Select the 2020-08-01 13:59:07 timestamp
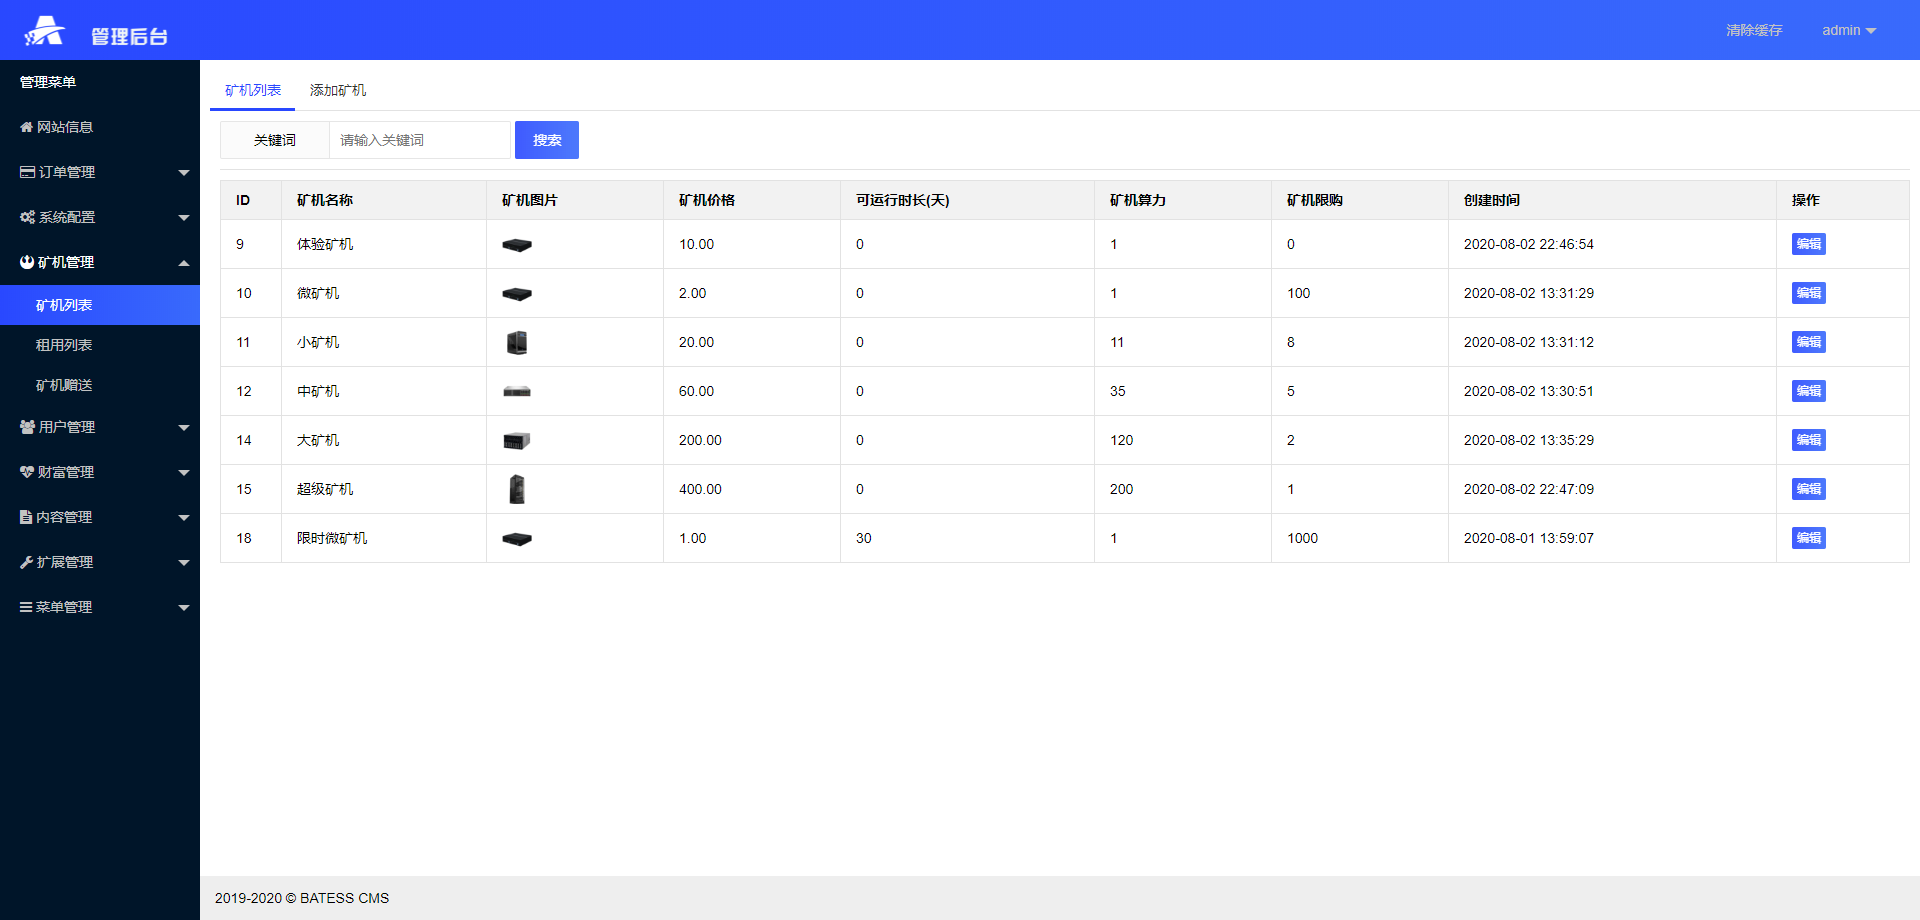Image resolution: width=1920 pixels, height=920 pixels. coord(1529,538)
